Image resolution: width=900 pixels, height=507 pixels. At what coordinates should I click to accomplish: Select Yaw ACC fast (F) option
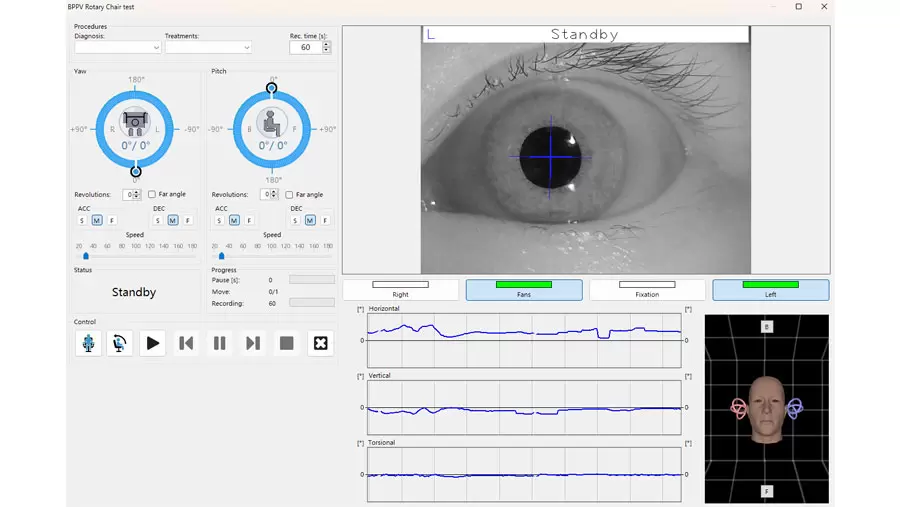point(111,220)
